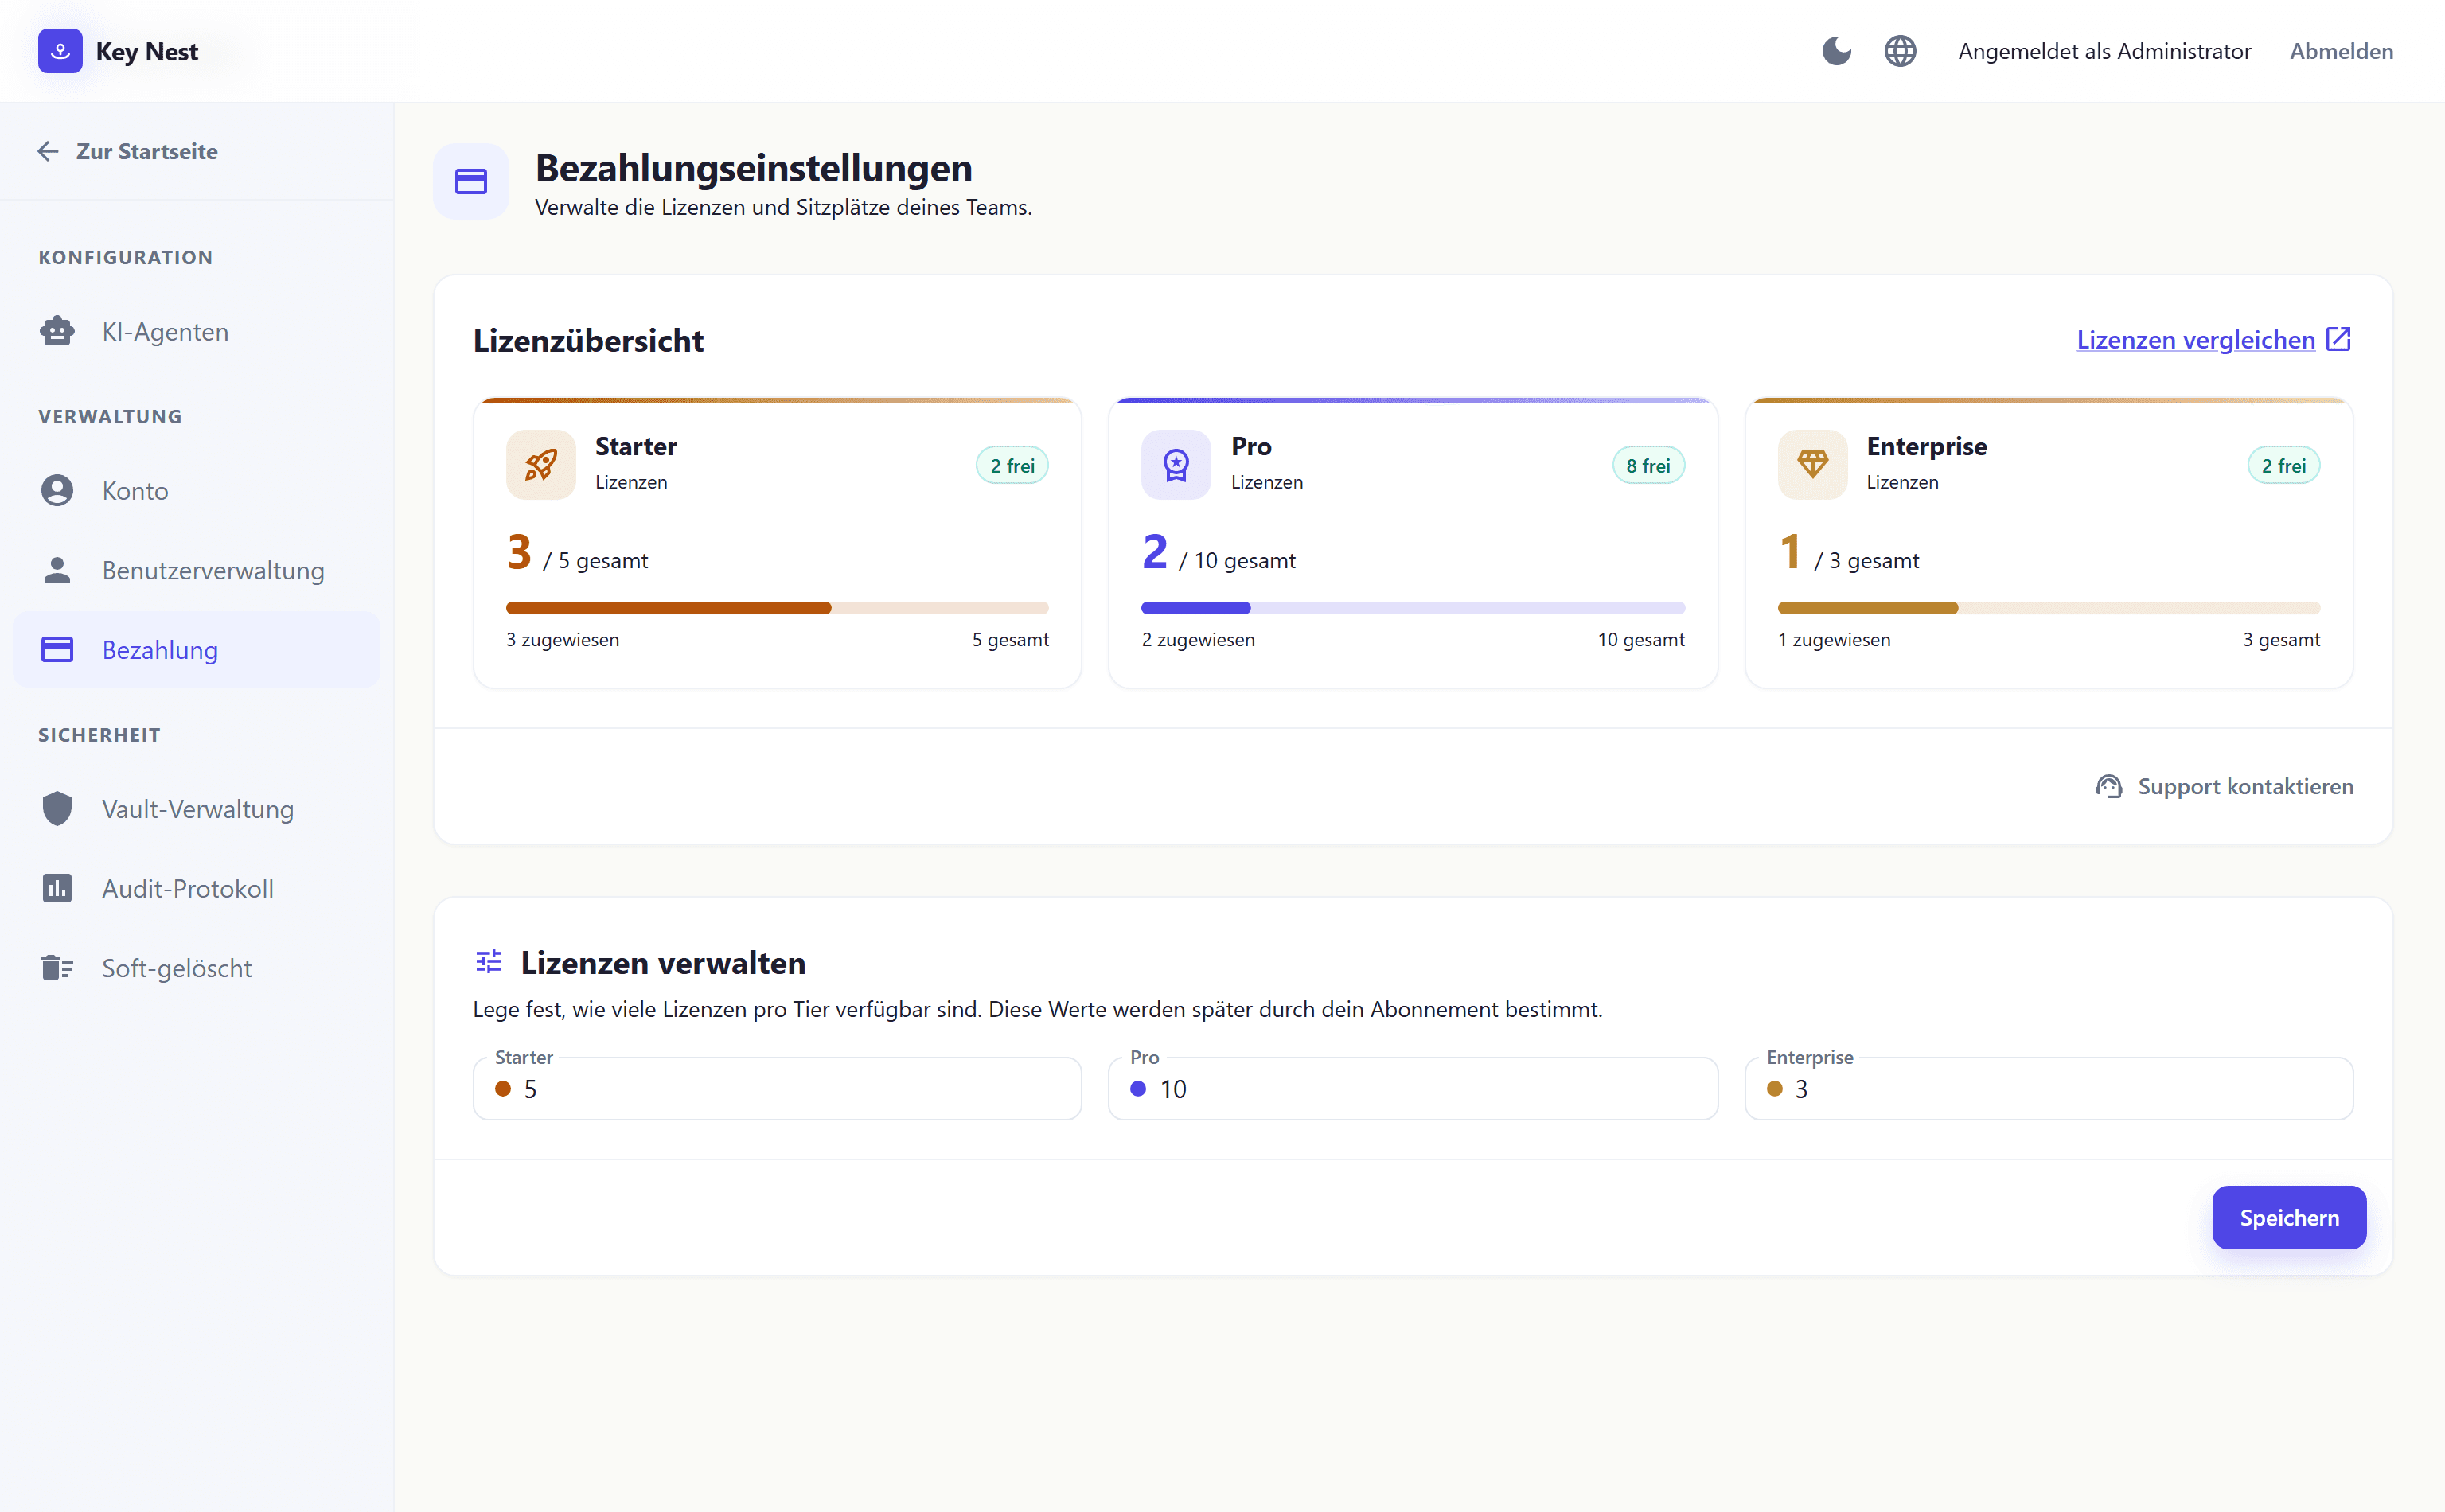Go back via Zur Startseite arrow
The image size is (2445, 1512).
(48, 151)
